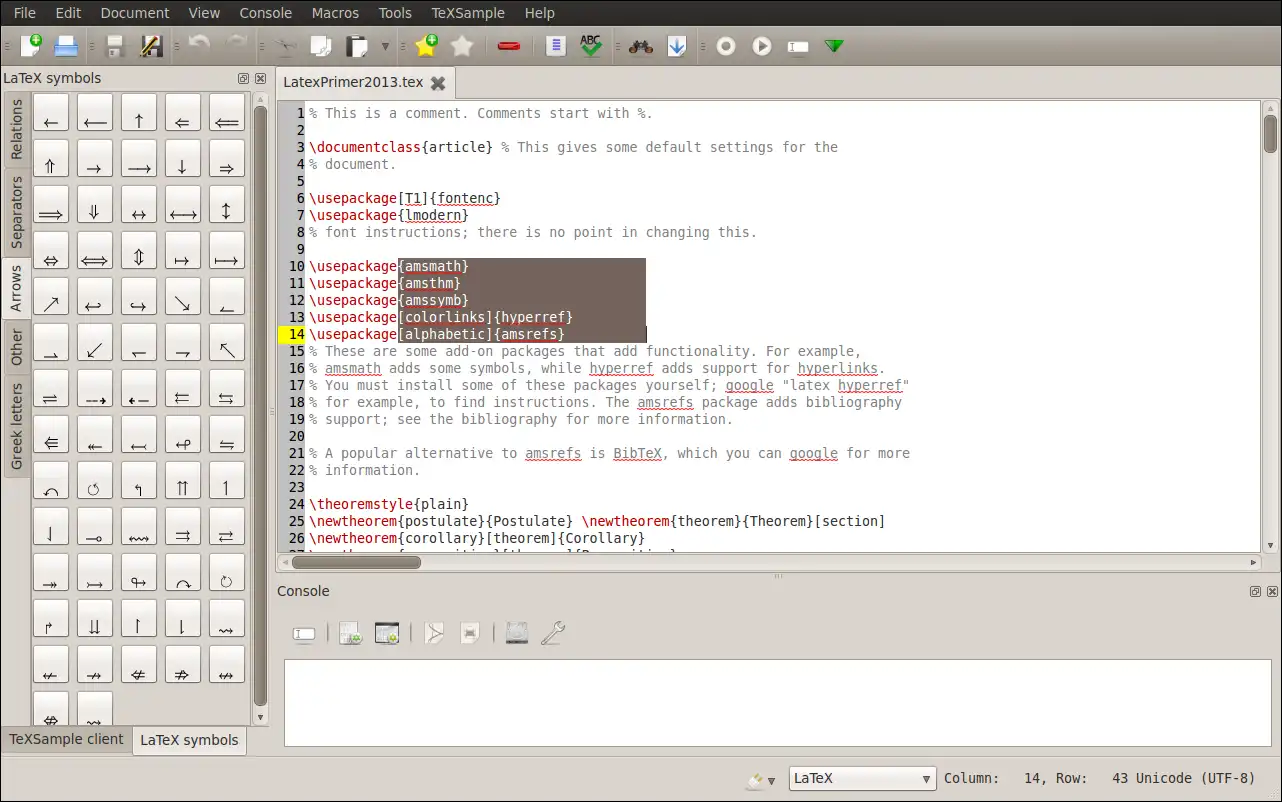Click the record macro circle button
The image size is (1282, 802).
pos(726,46)
